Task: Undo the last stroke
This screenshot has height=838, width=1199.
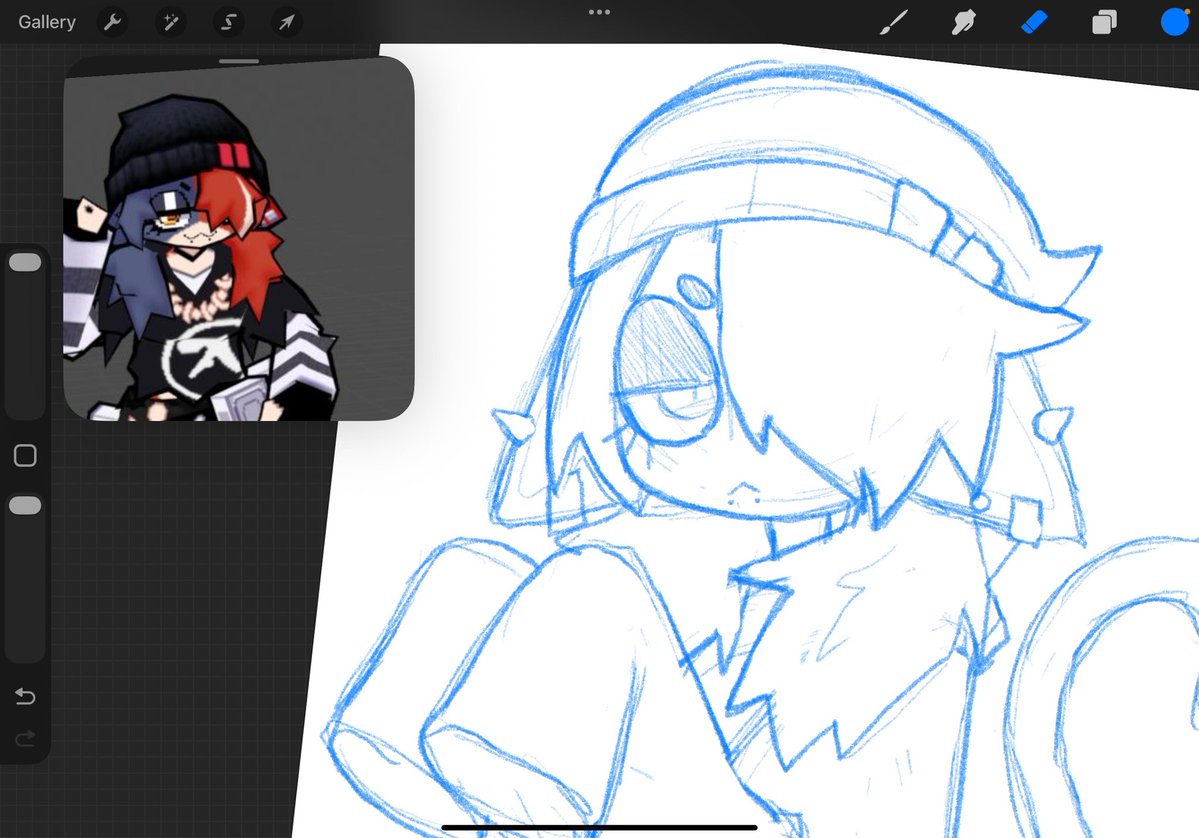Action: pyautogui.click(x=25, y=696)
